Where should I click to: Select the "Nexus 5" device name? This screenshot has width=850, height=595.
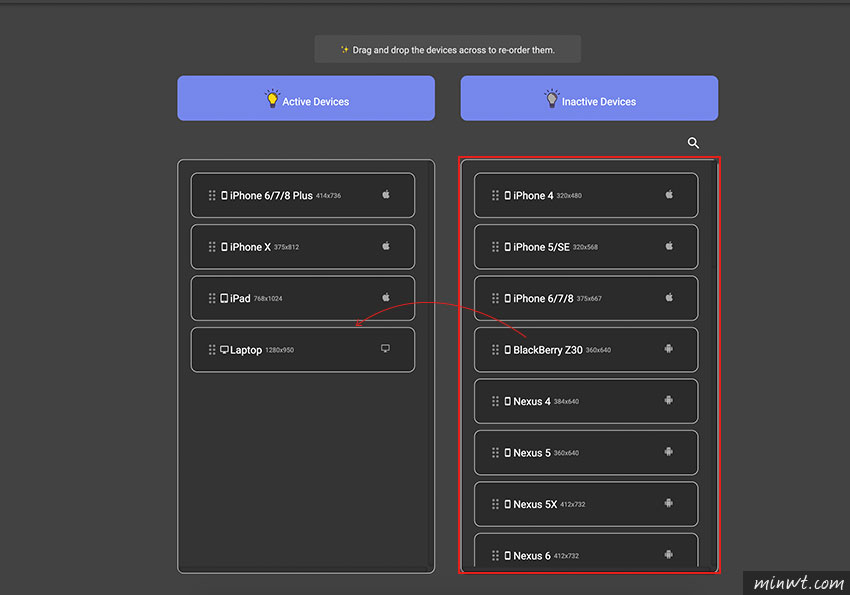532,453
